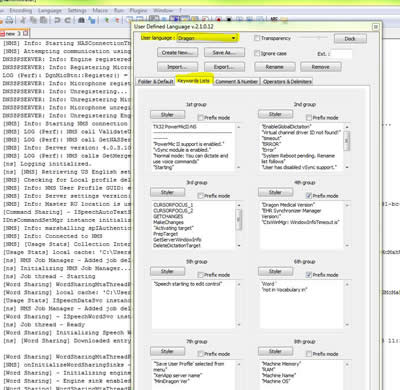Close the 'new 3' document tab icon

click(x=26, y=33)
